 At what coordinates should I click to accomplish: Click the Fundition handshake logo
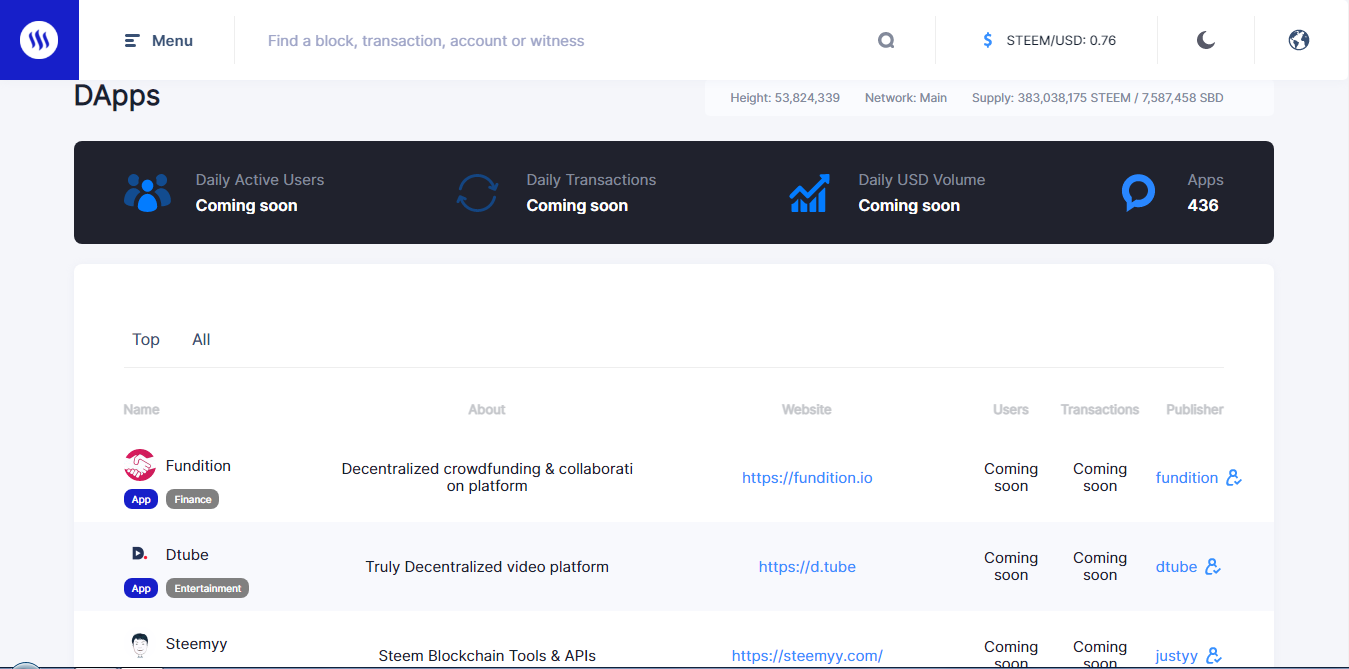[x=140, y=465]
